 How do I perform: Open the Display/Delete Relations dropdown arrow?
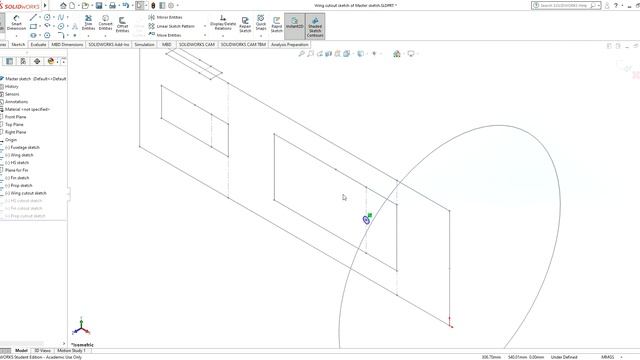click(223, 36)
